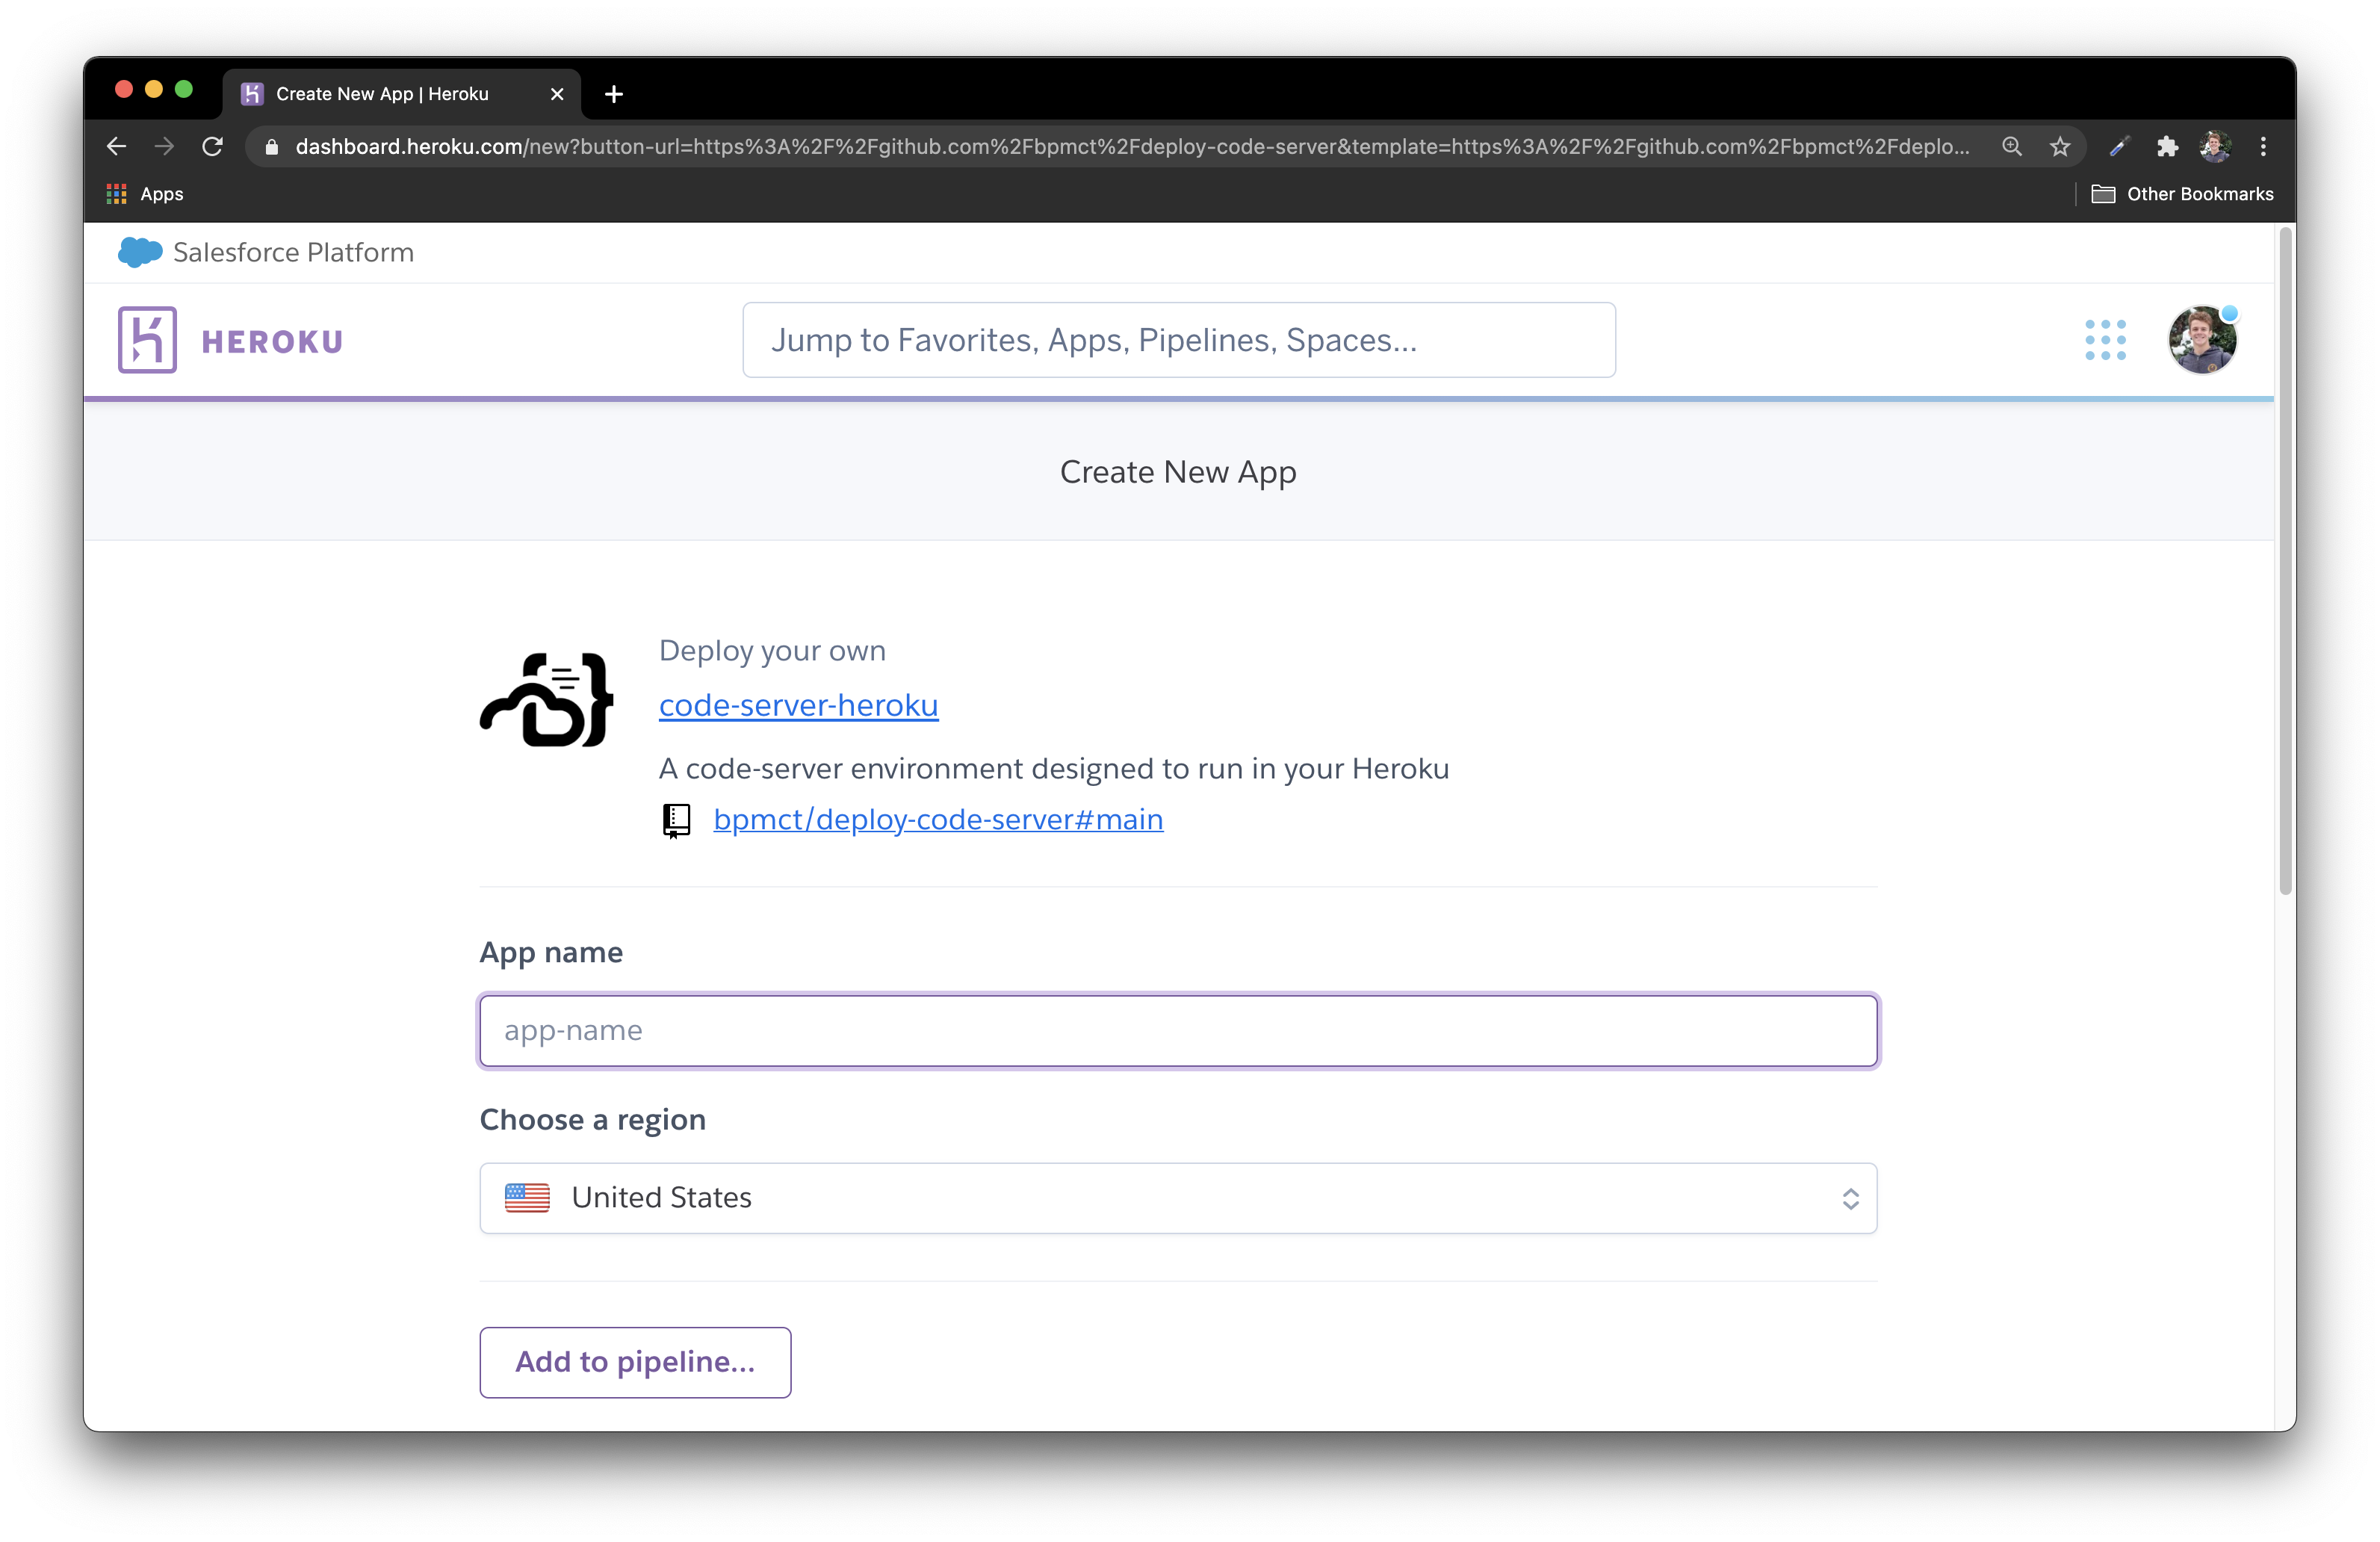This screenshot has width=2380, height=1542.
Task: Click the browser address bar URL
Action: click(x=1132, y=147)
